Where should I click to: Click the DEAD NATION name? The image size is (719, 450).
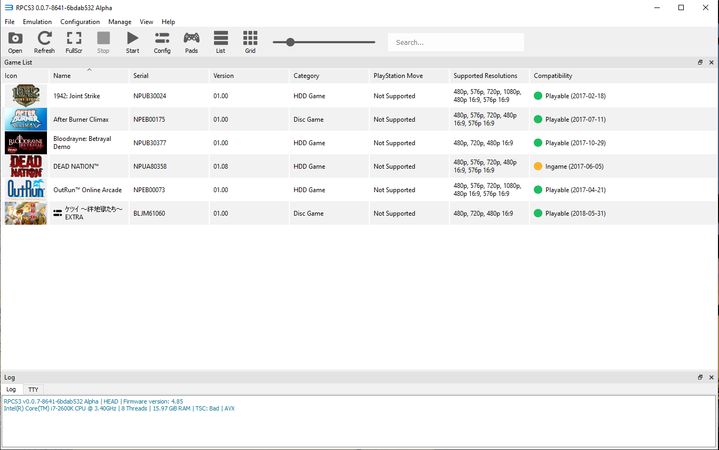pos(76,167)
